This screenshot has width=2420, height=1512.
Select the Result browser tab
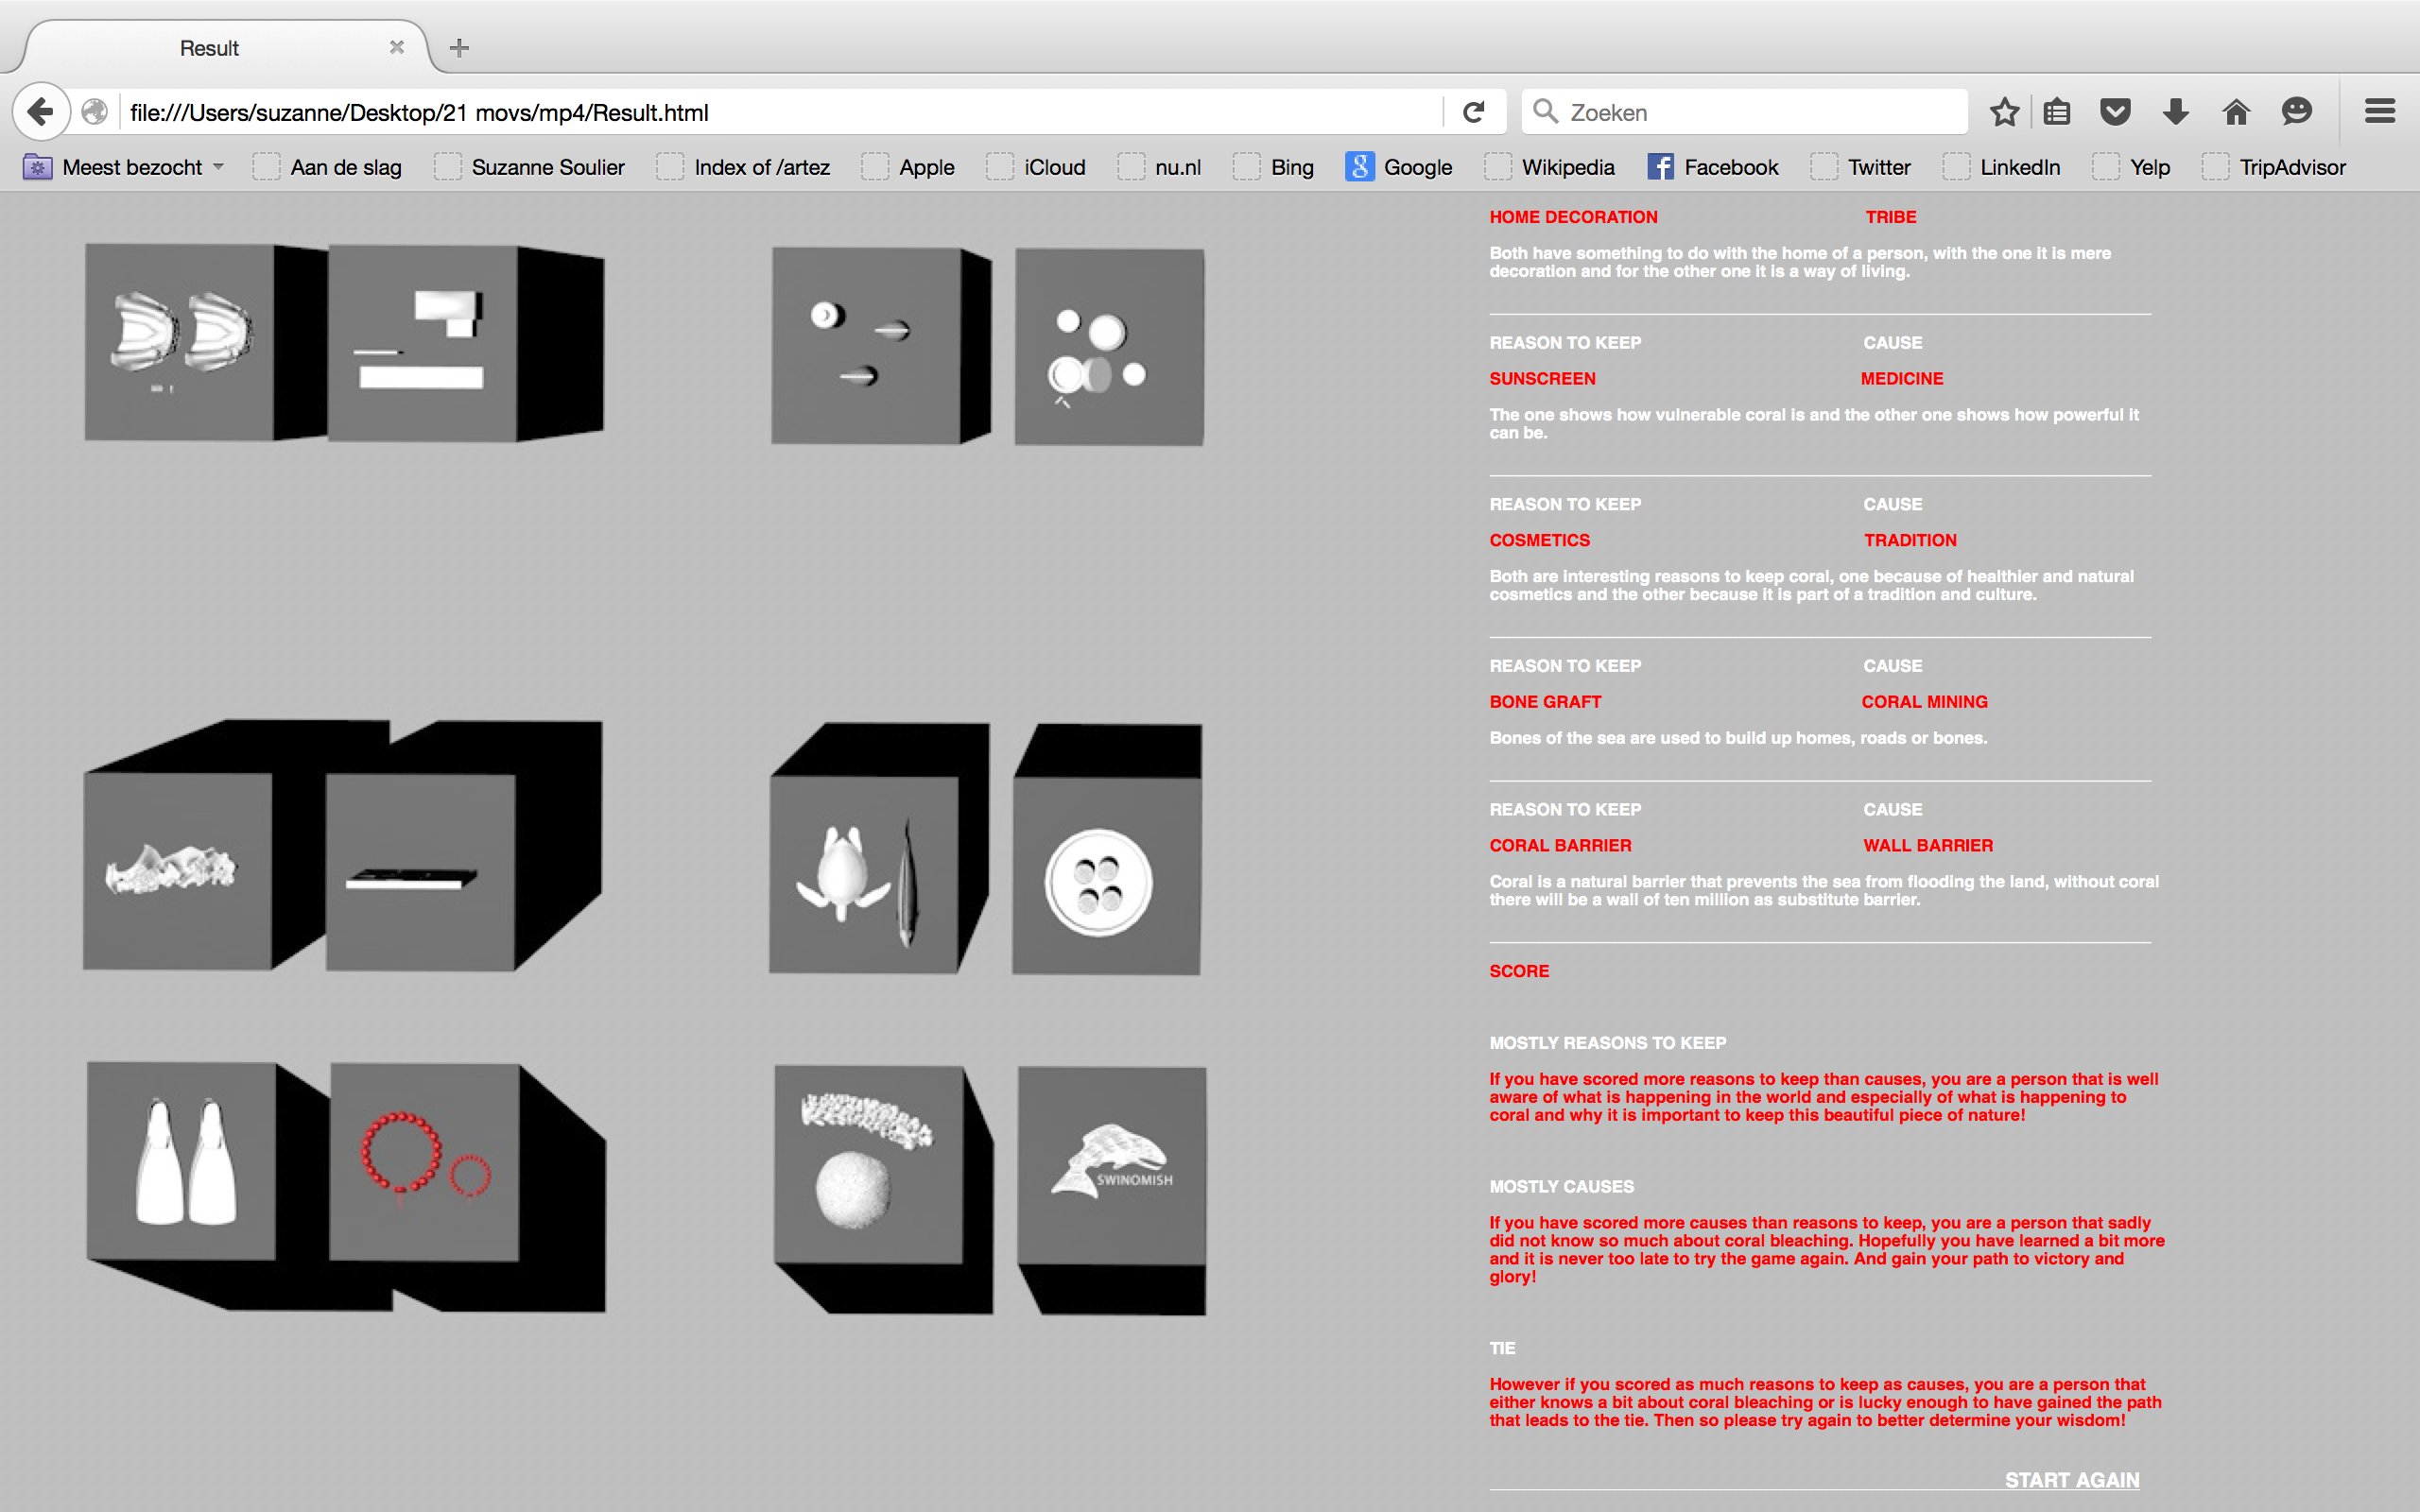(209, 48)
